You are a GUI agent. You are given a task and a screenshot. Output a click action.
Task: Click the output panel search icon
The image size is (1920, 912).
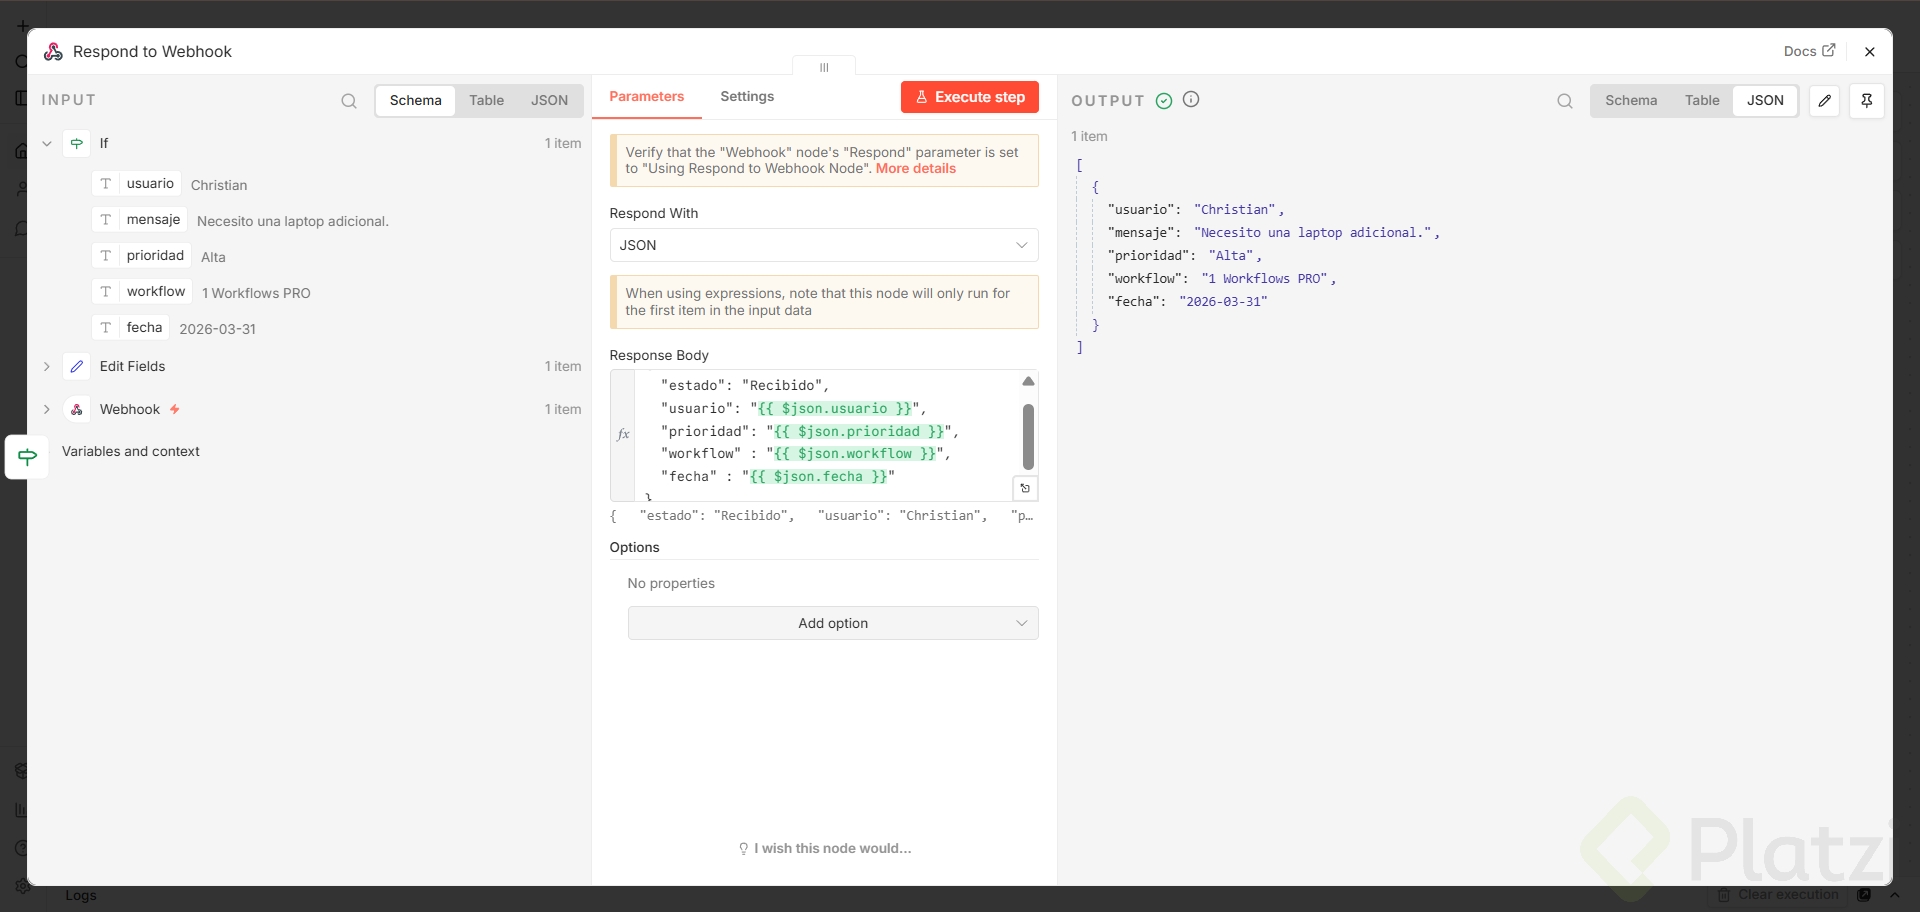pos(1565,101)
